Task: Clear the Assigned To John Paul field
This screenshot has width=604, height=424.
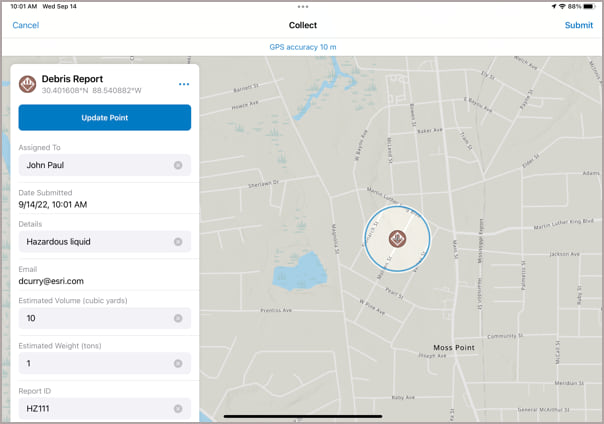Action: (178, 165)
